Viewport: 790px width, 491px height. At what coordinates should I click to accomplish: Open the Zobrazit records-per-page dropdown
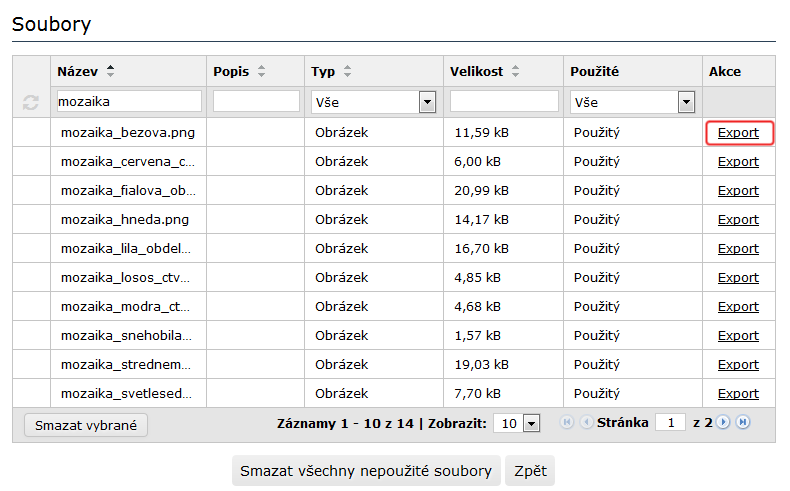coord(531,423)
